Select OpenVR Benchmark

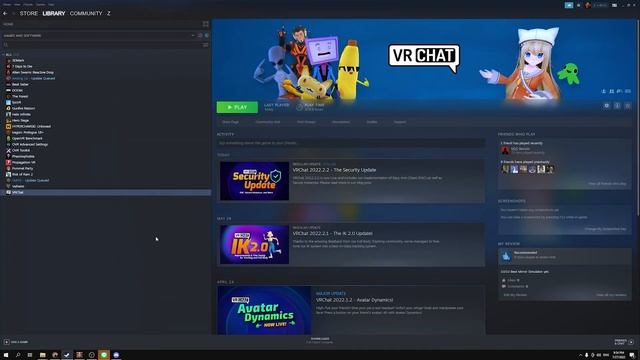click(27, 138)
